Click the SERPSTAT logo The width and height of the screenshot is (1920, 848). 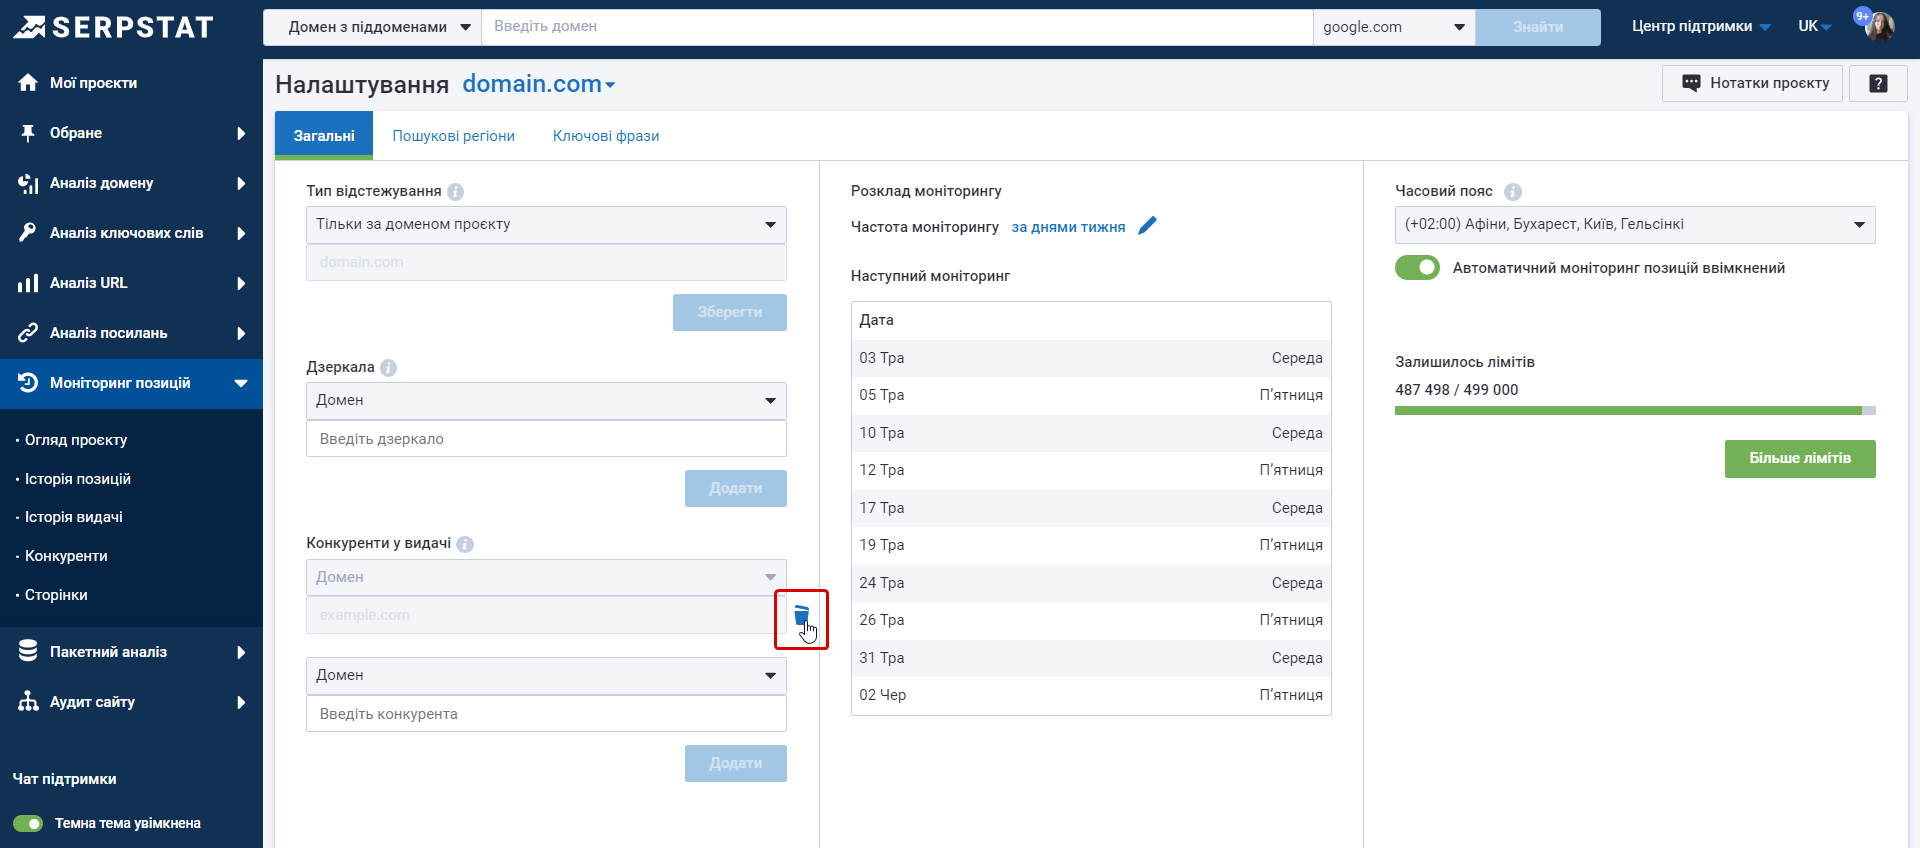point(114,27)
